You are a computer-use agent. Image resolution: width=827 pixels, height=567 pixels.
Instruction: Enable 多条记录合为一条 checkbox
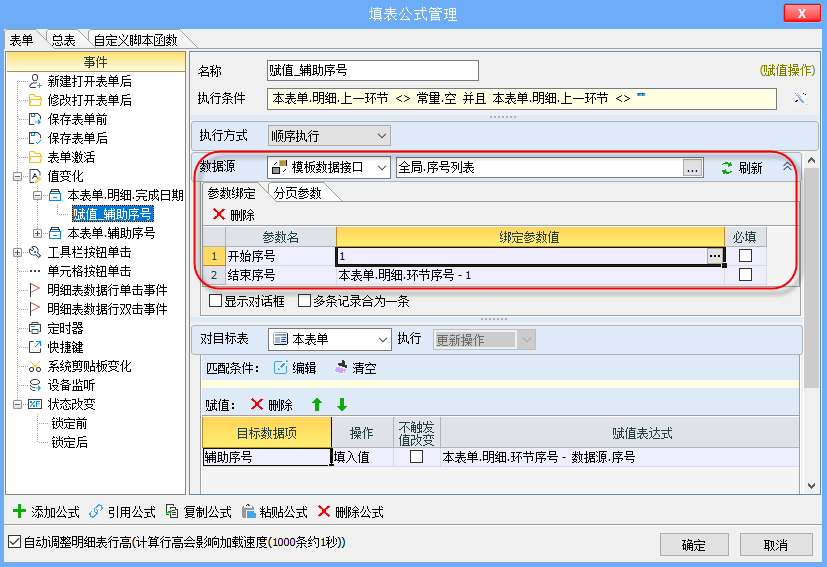304,301
